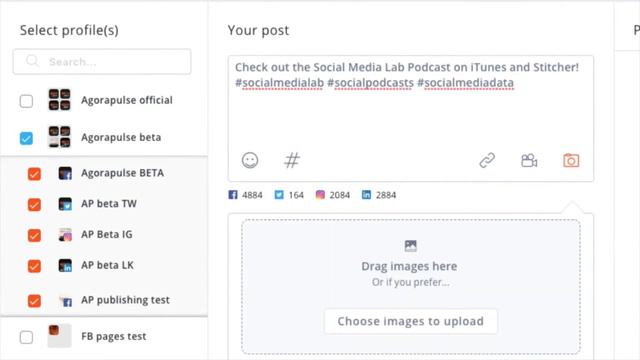Click the Agorapulse beta group avatar
Viewport: 640px width, 360px height.
(x=60, y=137)
